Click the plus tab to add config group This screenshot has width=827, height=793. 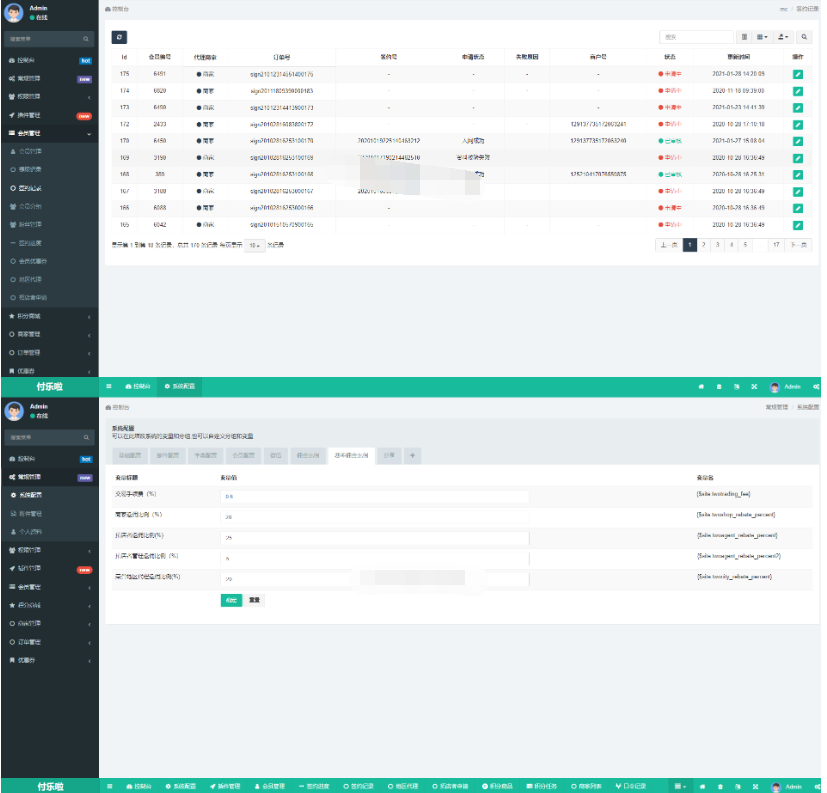[x=413, y=455]
